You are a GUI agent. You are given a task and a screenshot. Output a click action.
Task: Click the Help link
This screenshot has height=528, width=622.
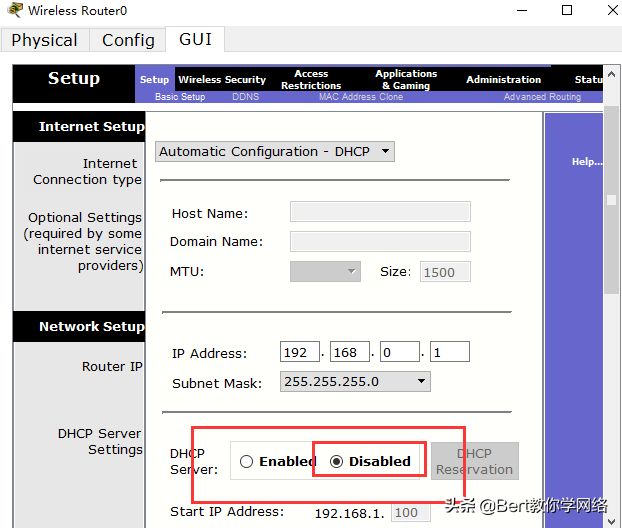pyautogui.click(x=587, y=161)
